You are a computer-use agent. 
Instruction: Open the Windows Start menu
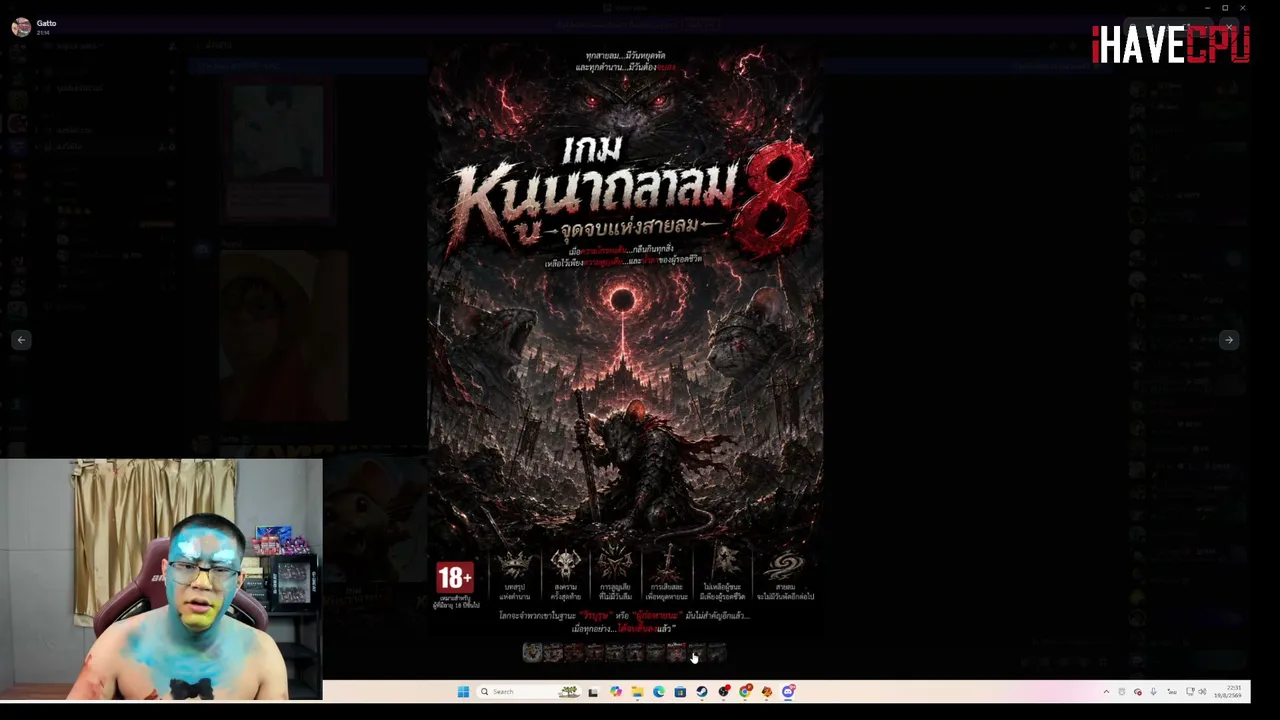click(463, 691)
